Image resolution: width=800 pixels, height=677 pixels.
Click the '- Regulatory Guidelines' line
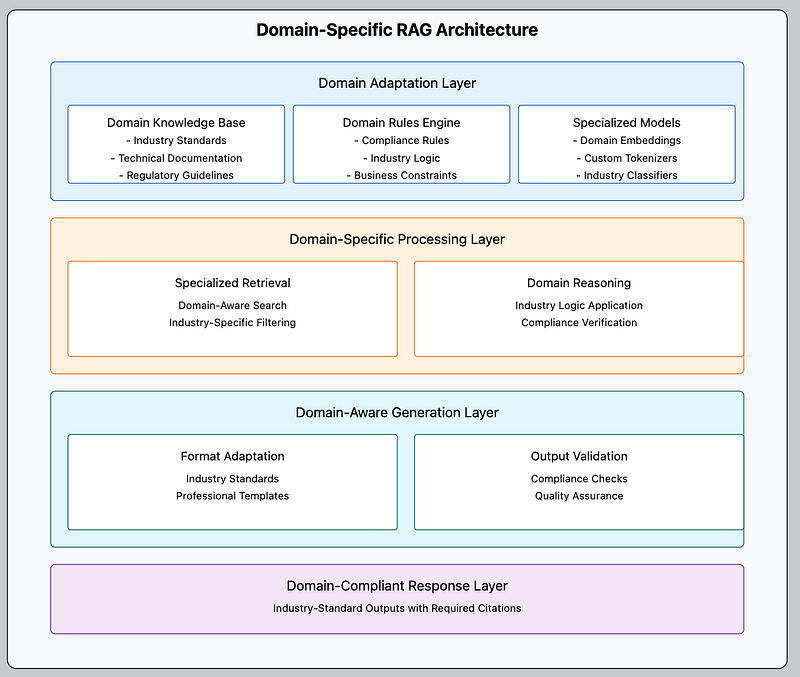click(176, 175)
